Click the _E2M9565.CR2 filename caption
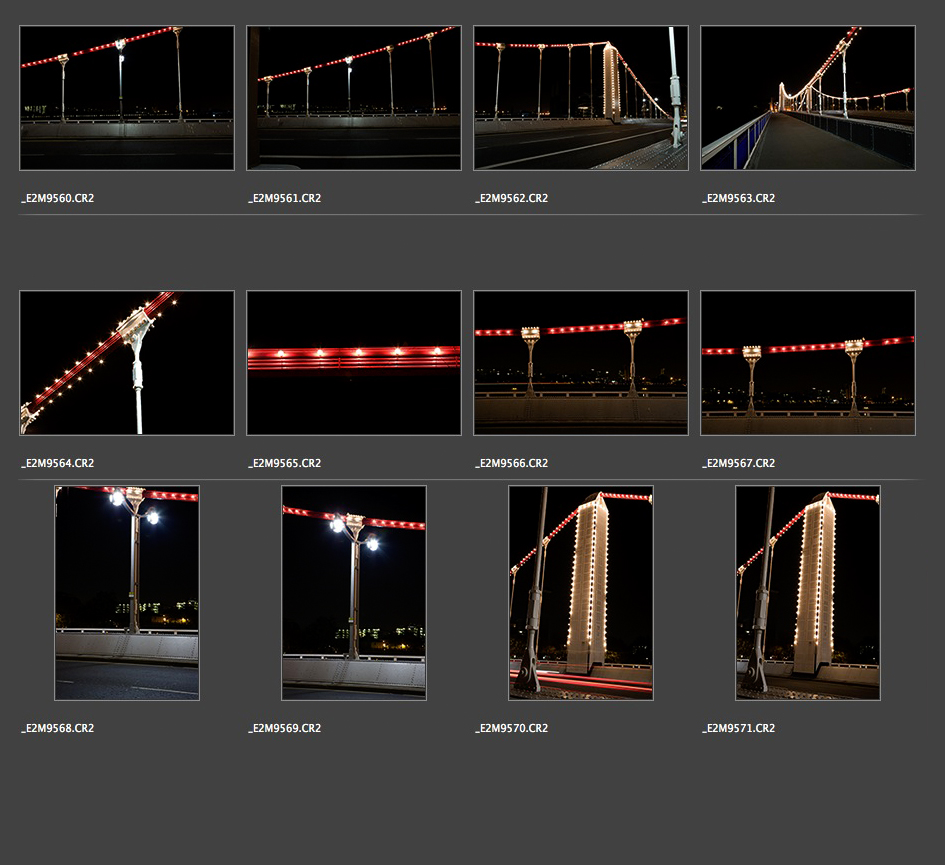 [285, 464]
